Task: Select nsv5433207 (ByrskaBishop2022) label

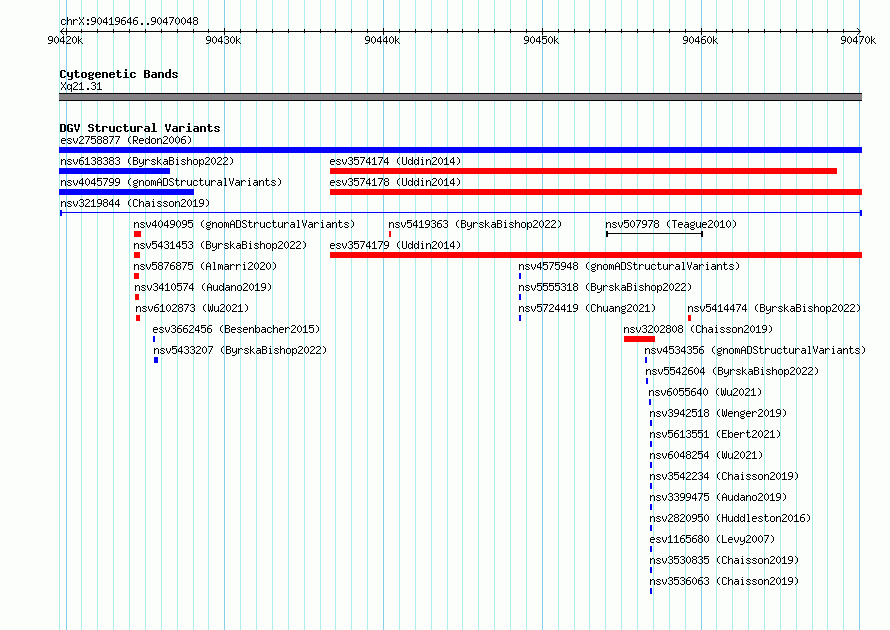Action: click(240, 350)
